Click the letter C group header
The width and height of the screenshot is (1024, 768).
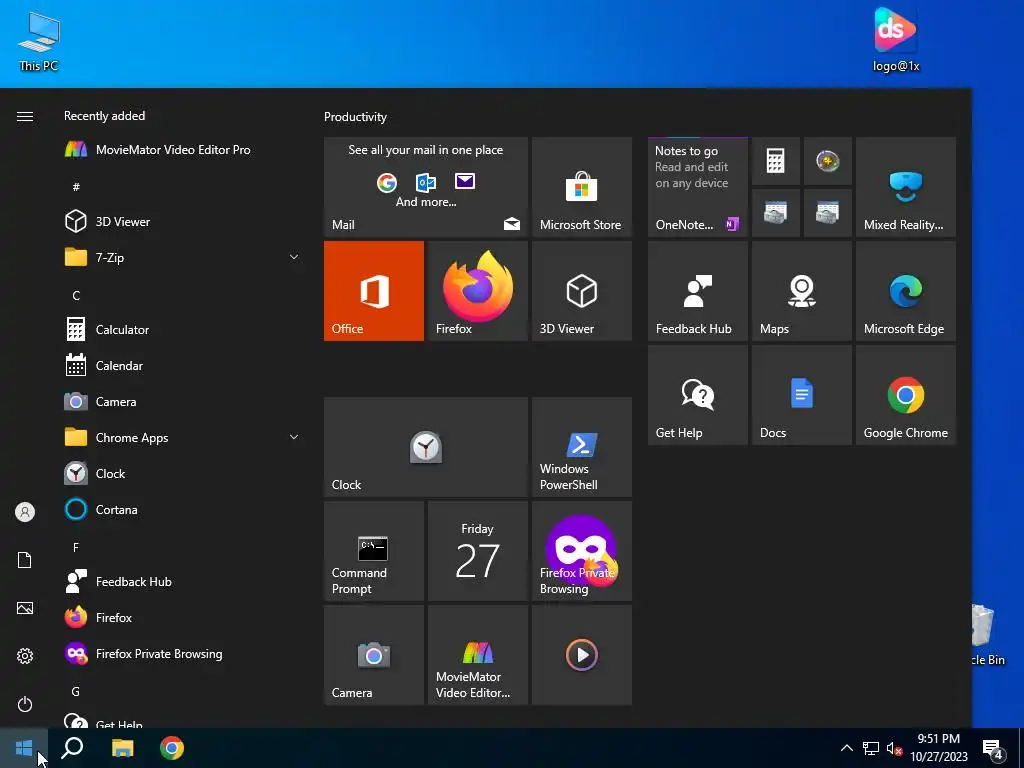tap(76, 295)
